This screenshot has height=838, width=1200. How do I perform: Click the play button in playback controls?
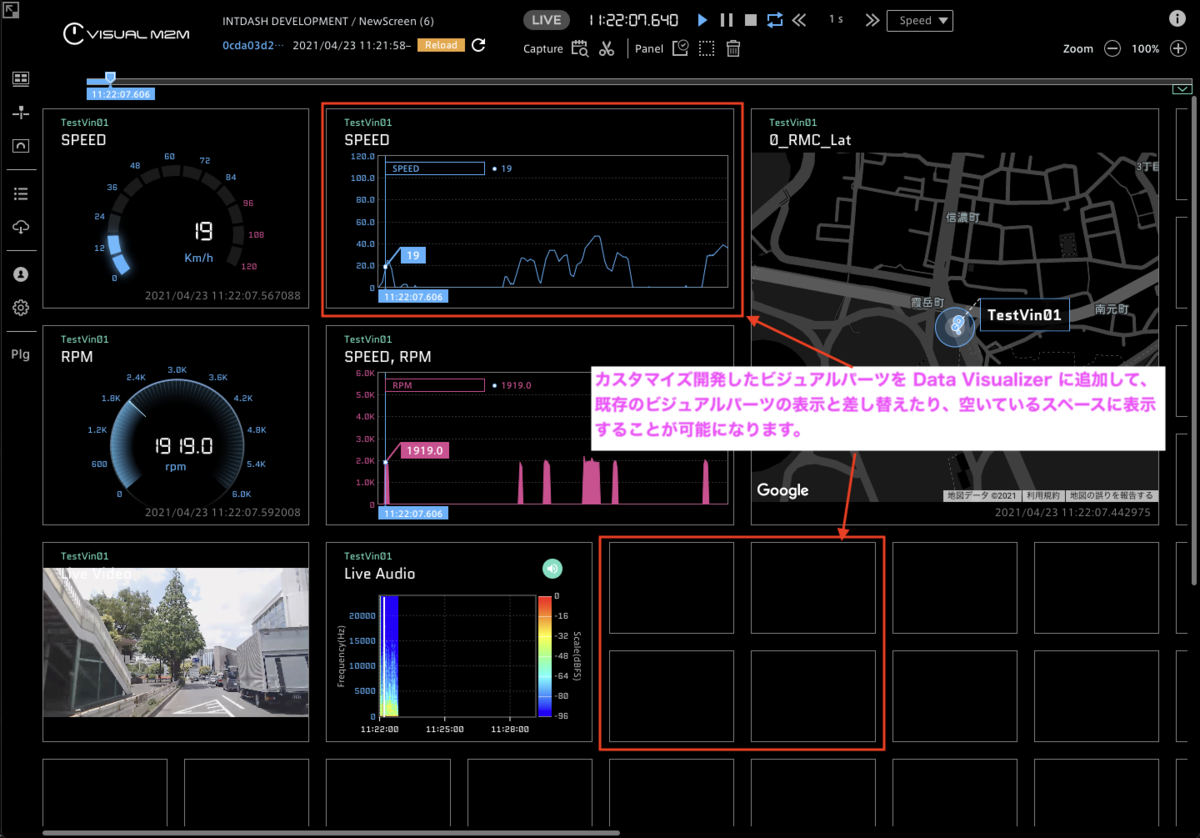pyautogui.click(x=703, y=20)
